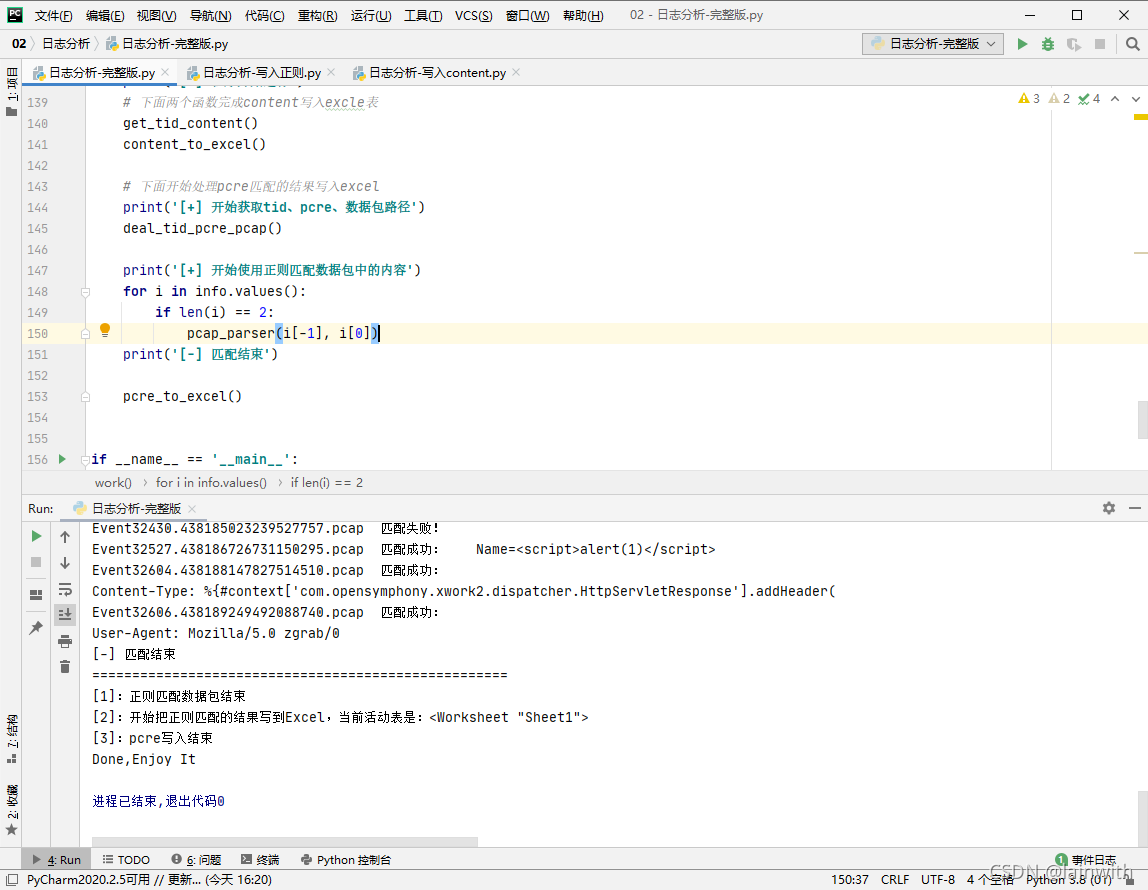The image size is (1148, 890).
Task: Print the Run console output
Action: tap(65, 641)
